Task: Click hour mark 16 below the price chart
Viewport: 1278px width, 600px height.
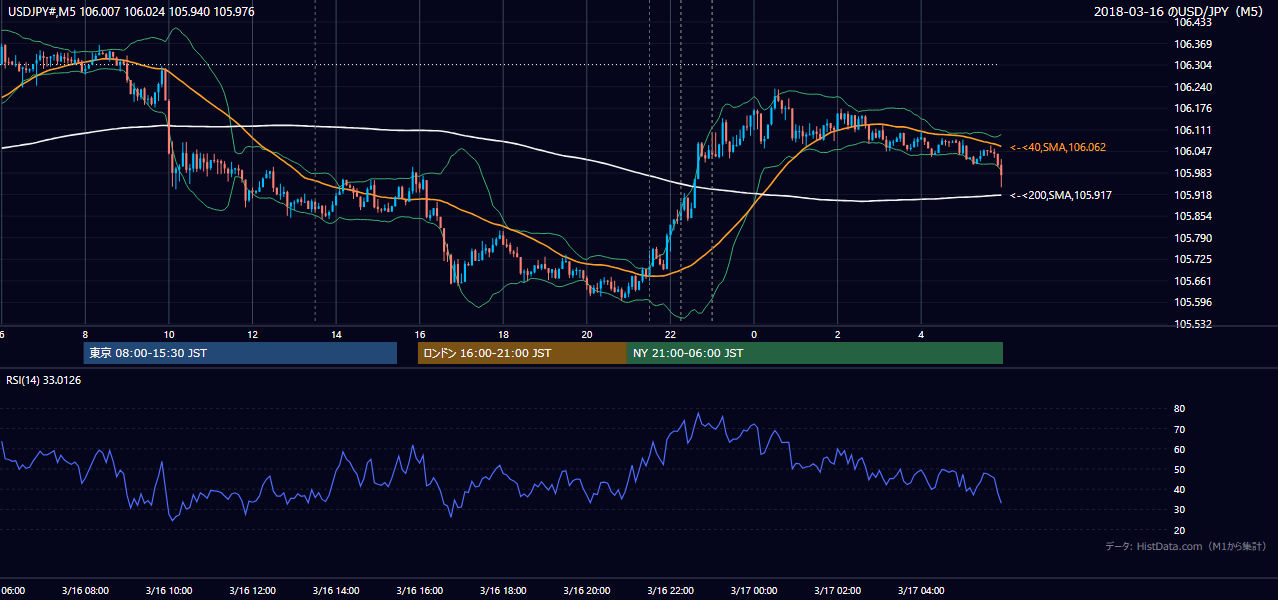Action: [419, 335]
